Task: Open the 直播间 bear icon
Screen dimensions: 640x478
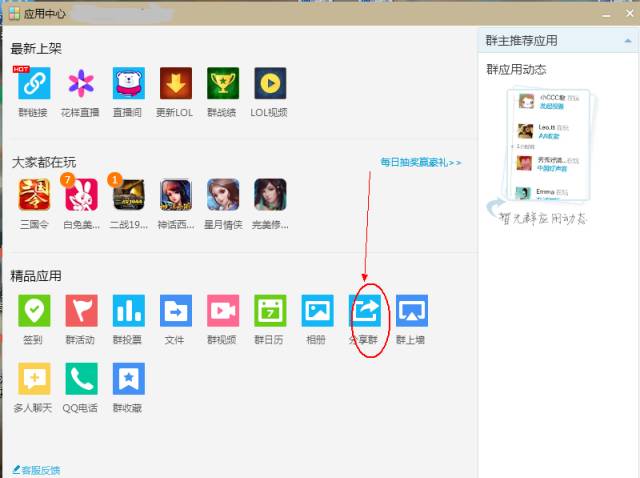Action: pyautogui.click(x=129, y=83)
